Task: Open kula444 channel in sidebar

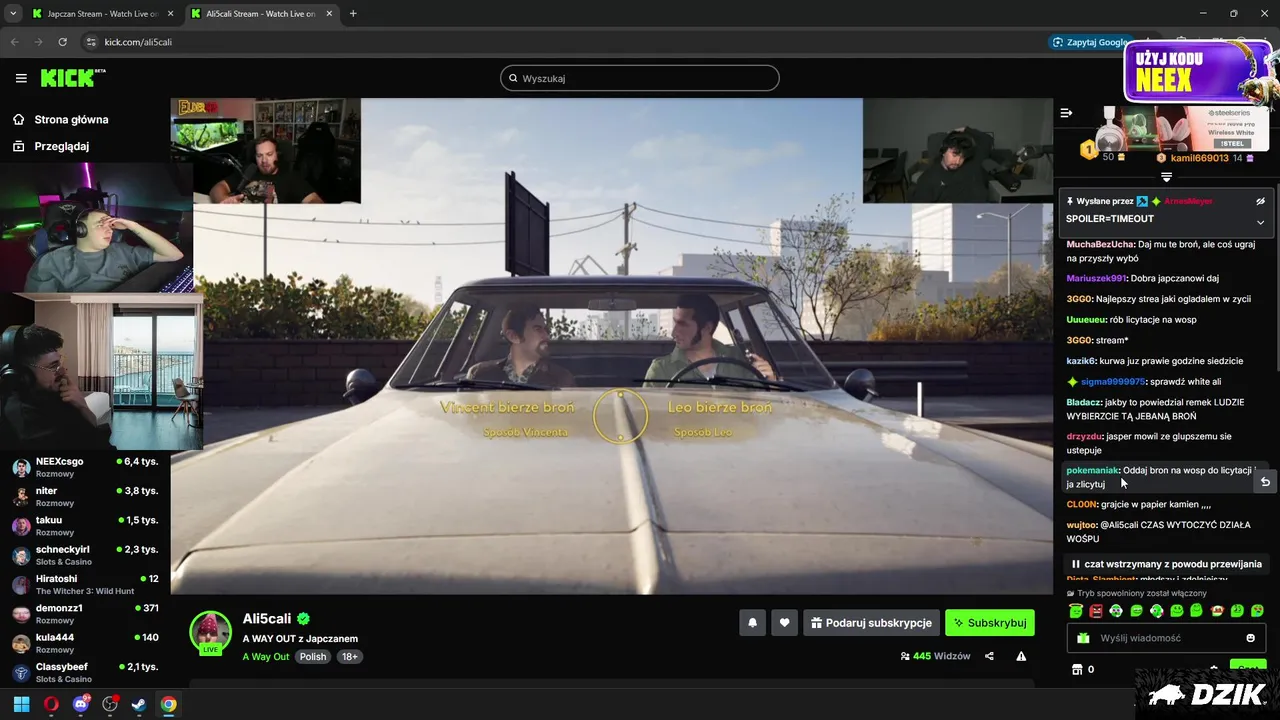Action: click(x=85, y=643)
